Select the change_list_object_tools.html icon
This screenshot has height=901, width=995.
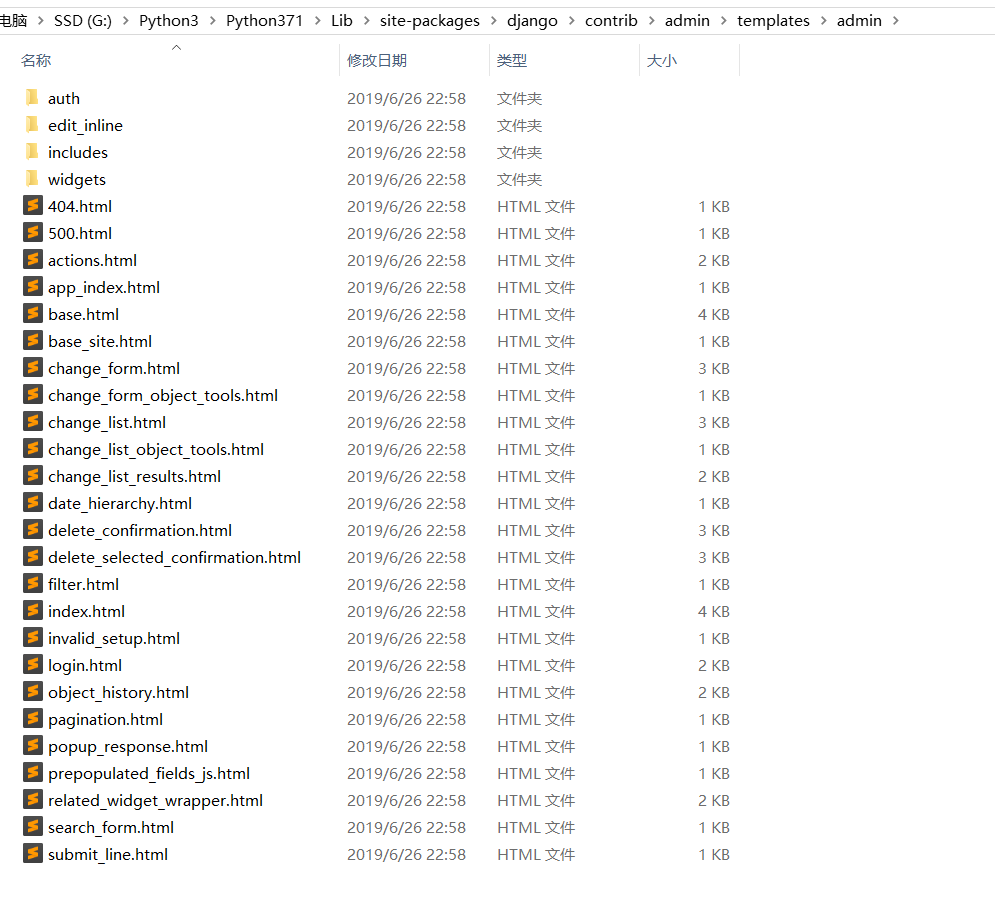[x=33, y=449]
